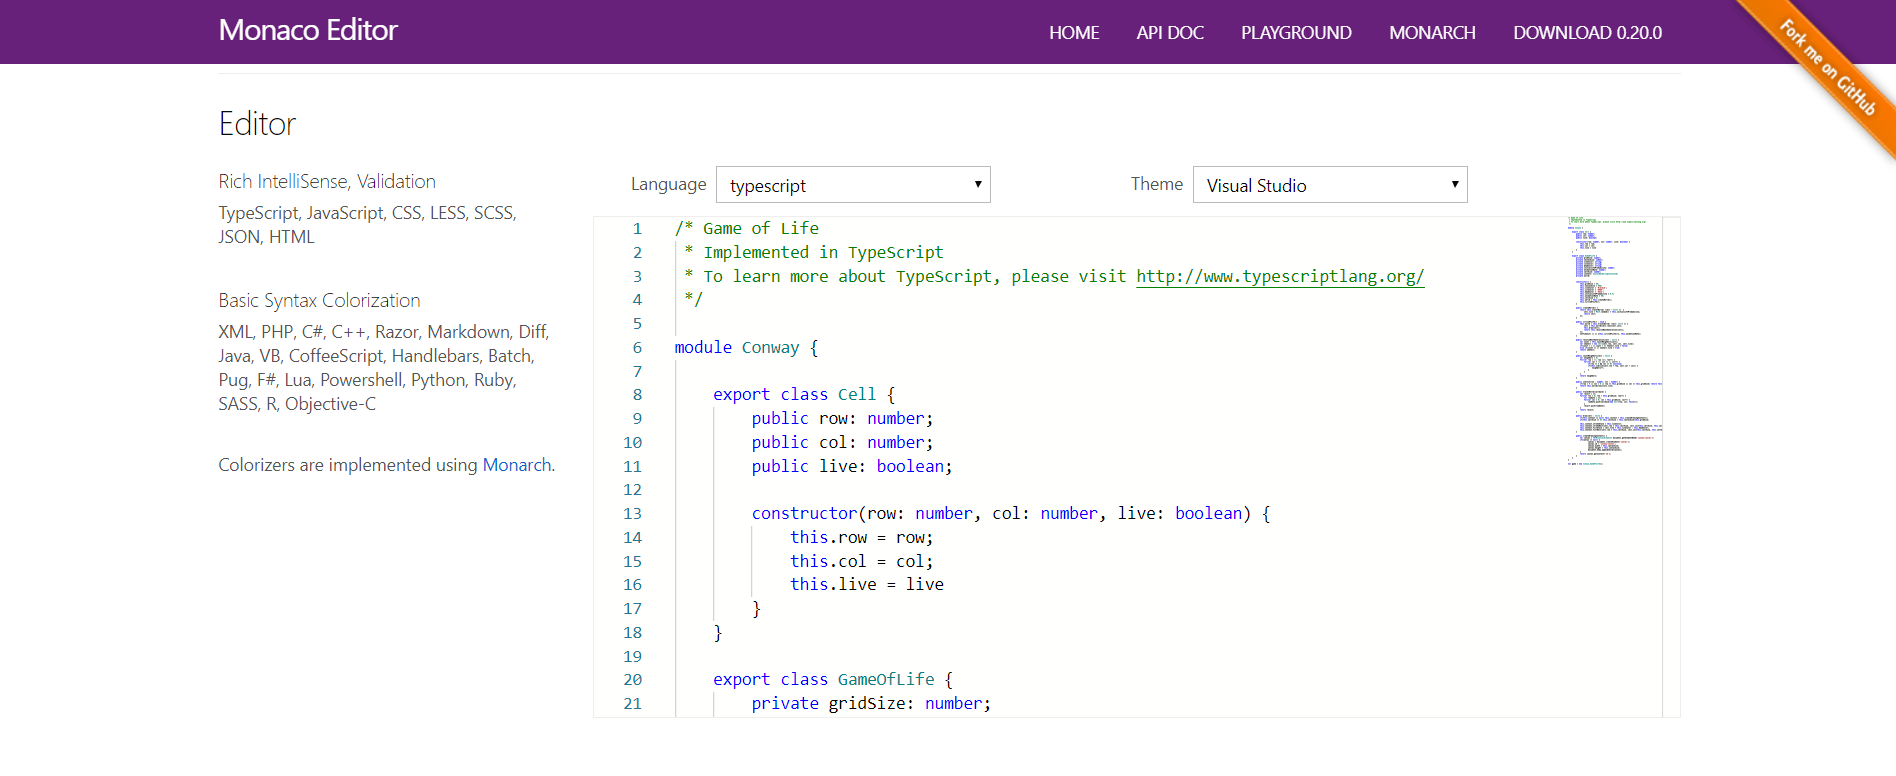Open the MONARCH navigation link
Viewport: 1896px width, 776px height.
tap(1431, 33)
